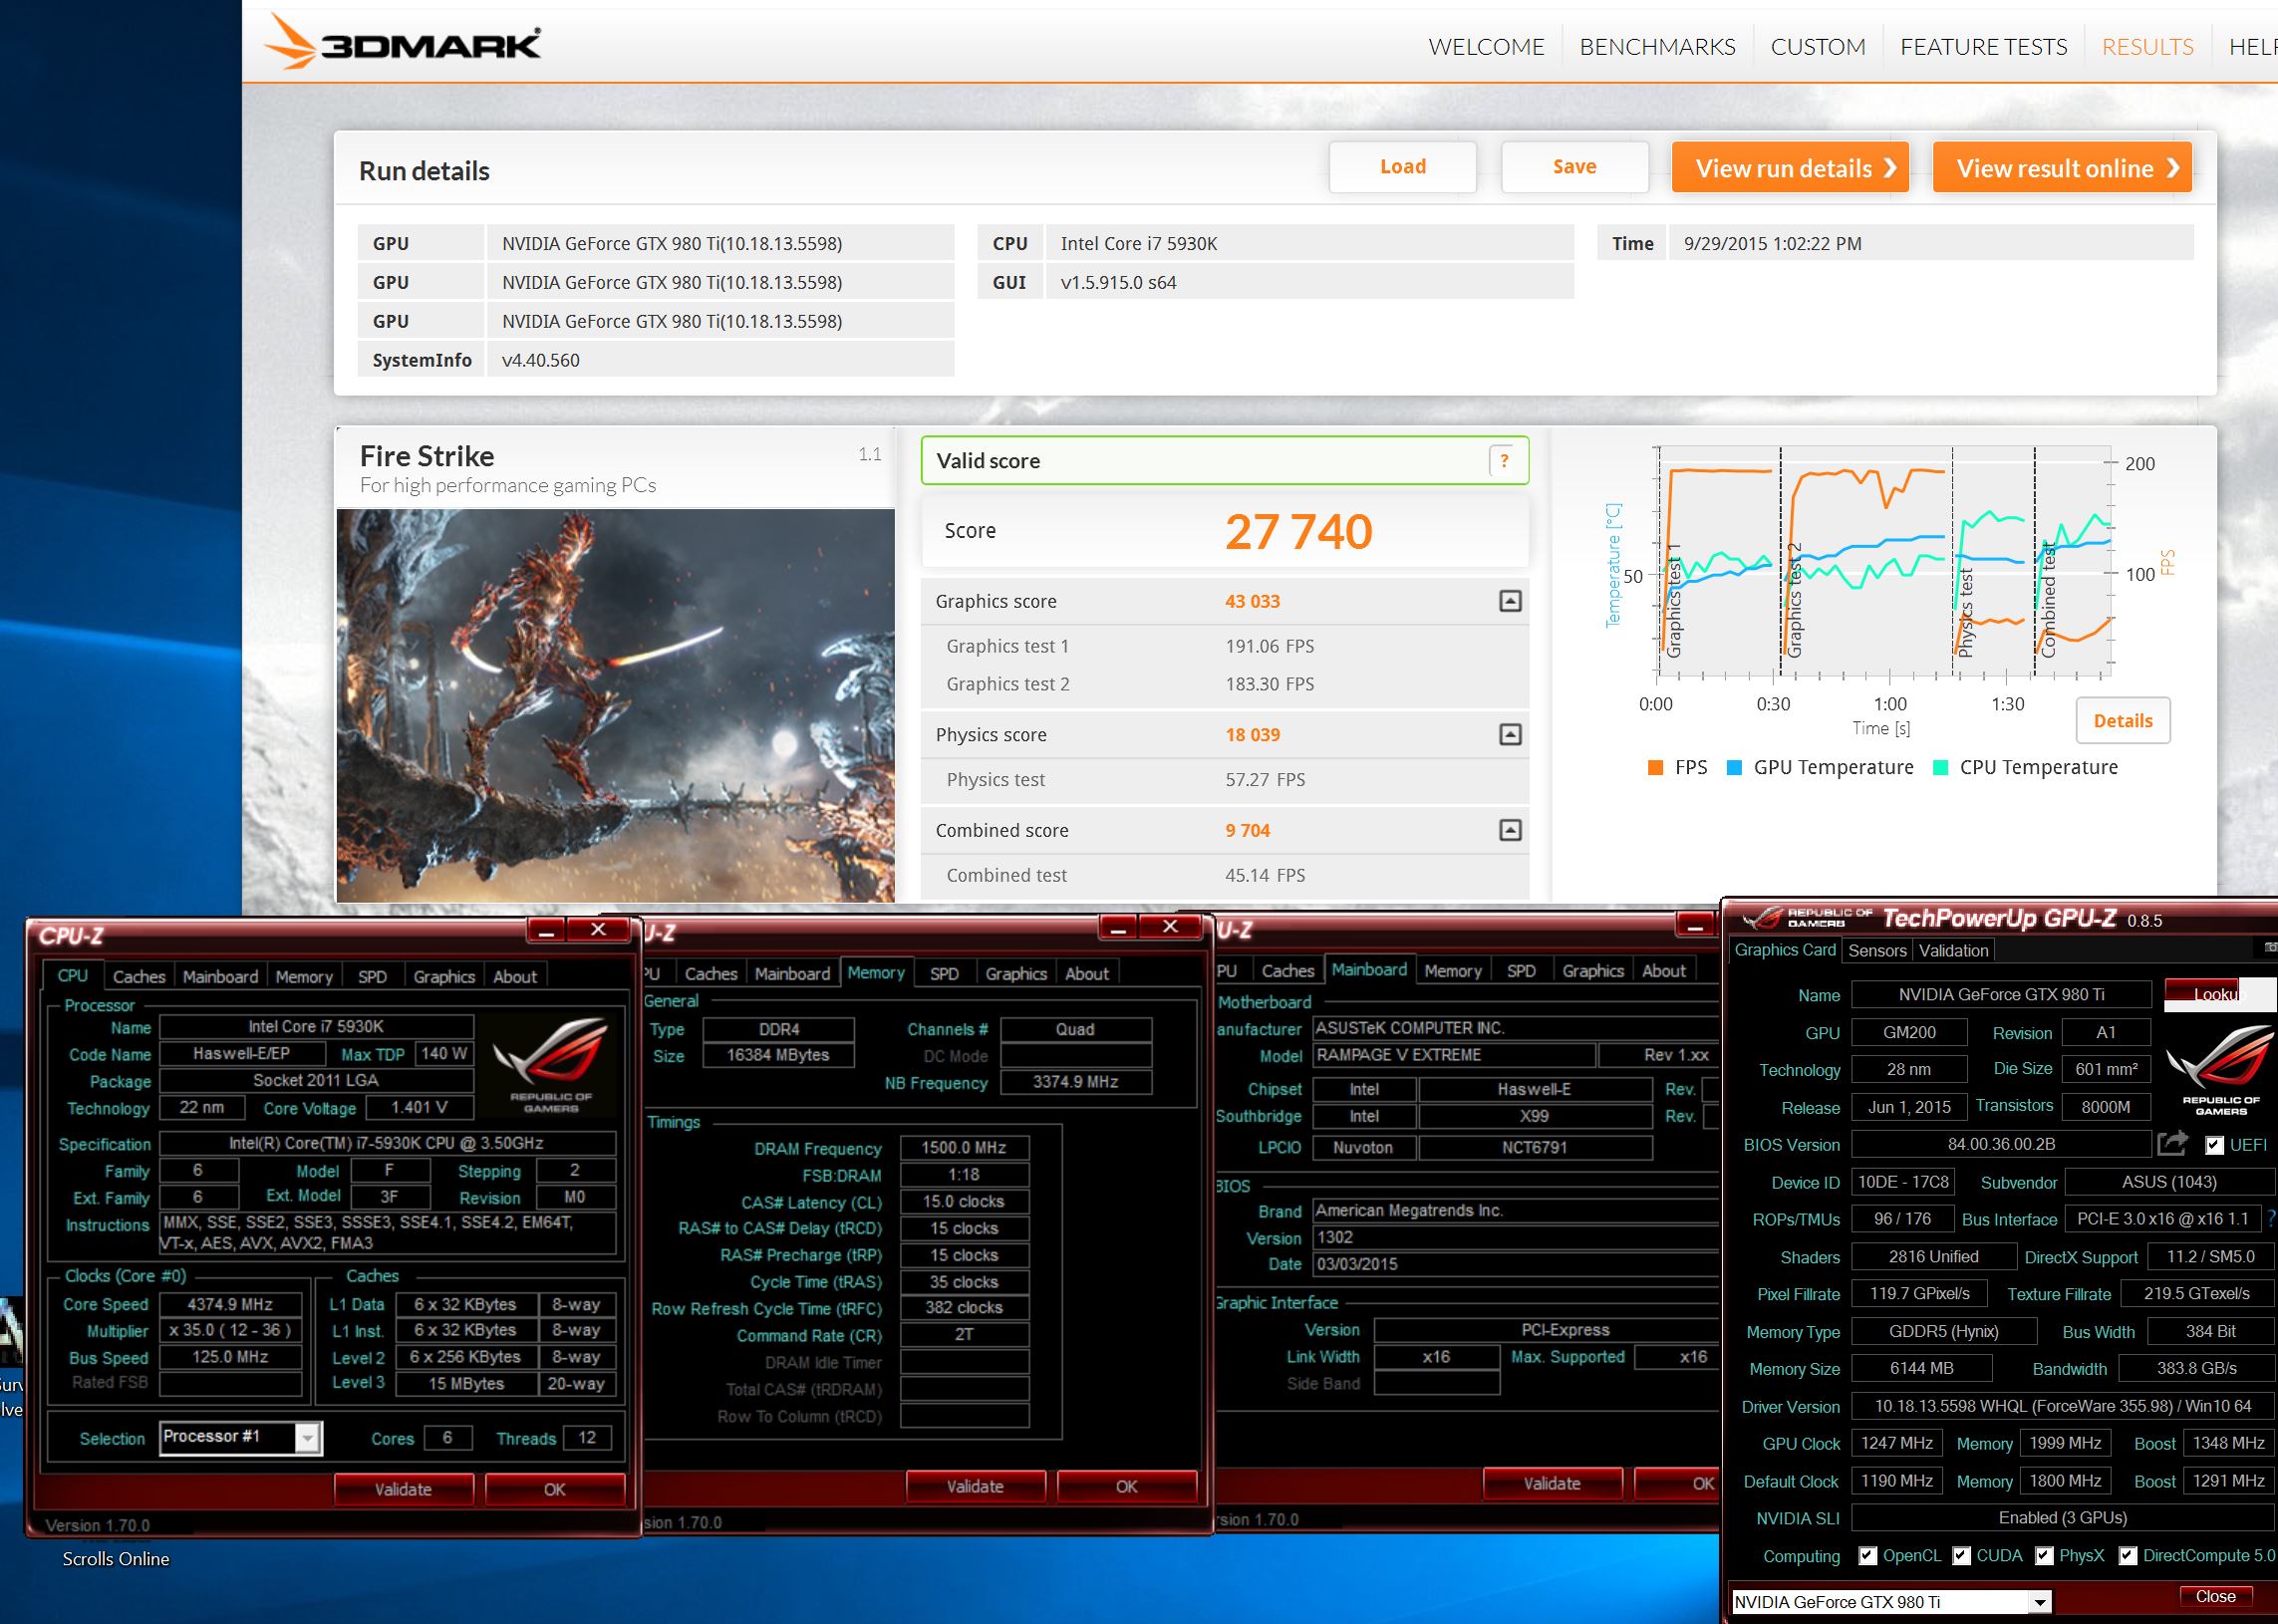The image size is (2278, 1624).
Task: Click OK in CPU-Z Memory window
Action: pyautogui.click(x=1127, y=1486)
